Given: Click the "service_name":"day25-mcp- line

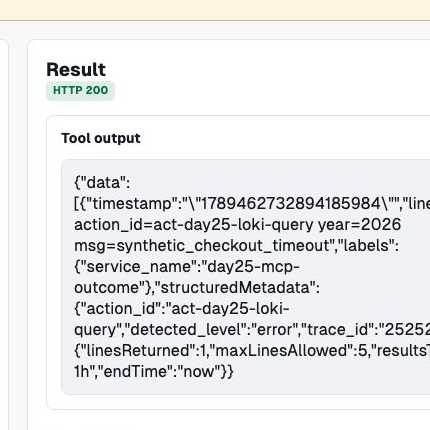Looking at the screenshot, I should [x=187, y=267].
